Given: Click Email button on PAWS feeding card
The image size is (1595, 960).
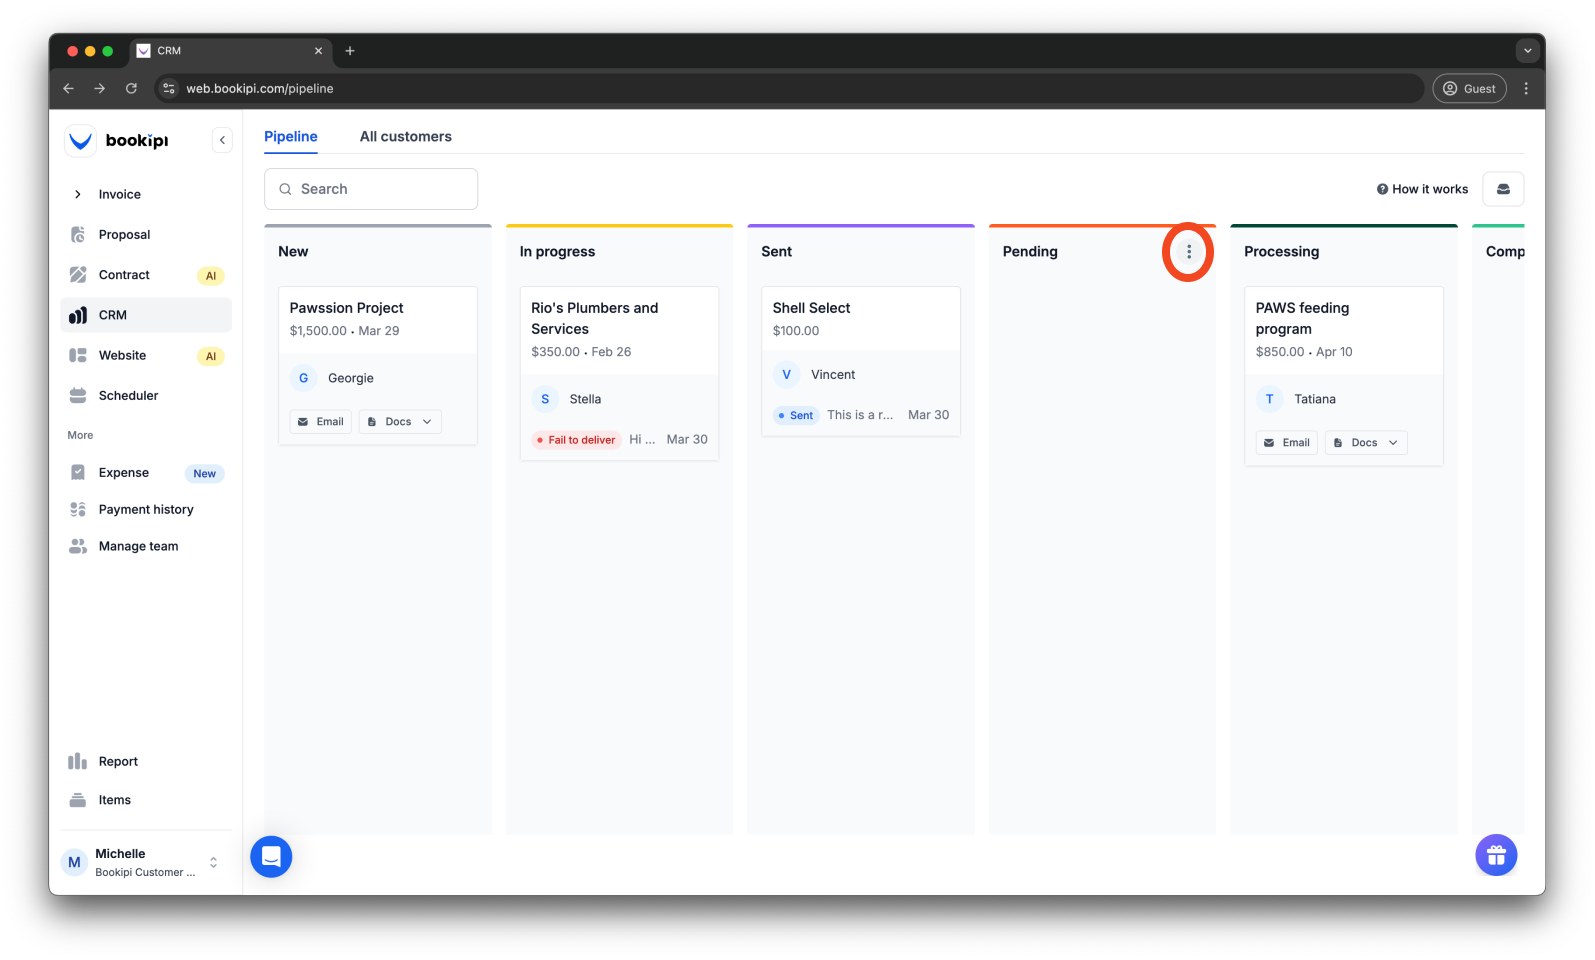Looking at the screenshot, I should click(x=1287, y=443).
